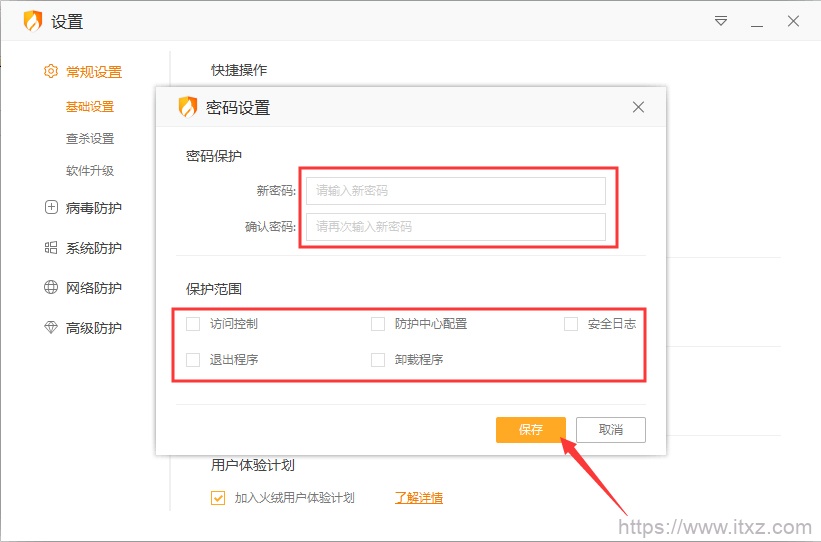821x542 pixels.
Task: Close the 密码设置 dialog
Action: (x=638, y=107)
